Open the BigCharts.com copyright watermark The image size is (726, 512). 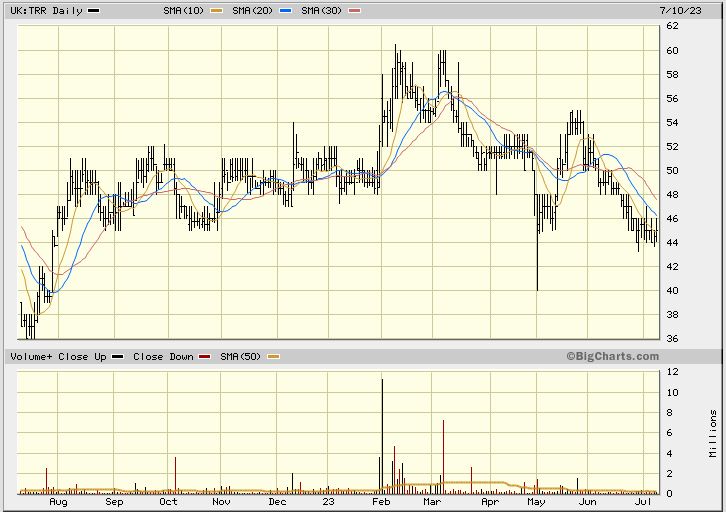coord(612,356)
